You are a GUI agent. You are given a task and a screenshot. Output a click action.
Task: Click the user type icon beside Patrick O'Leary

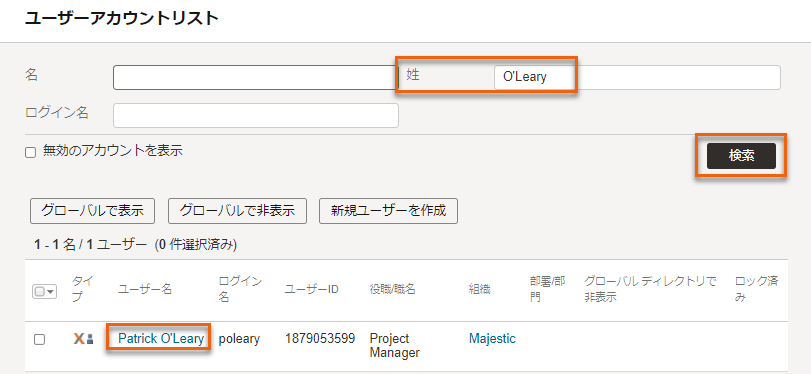coord(83,339)
